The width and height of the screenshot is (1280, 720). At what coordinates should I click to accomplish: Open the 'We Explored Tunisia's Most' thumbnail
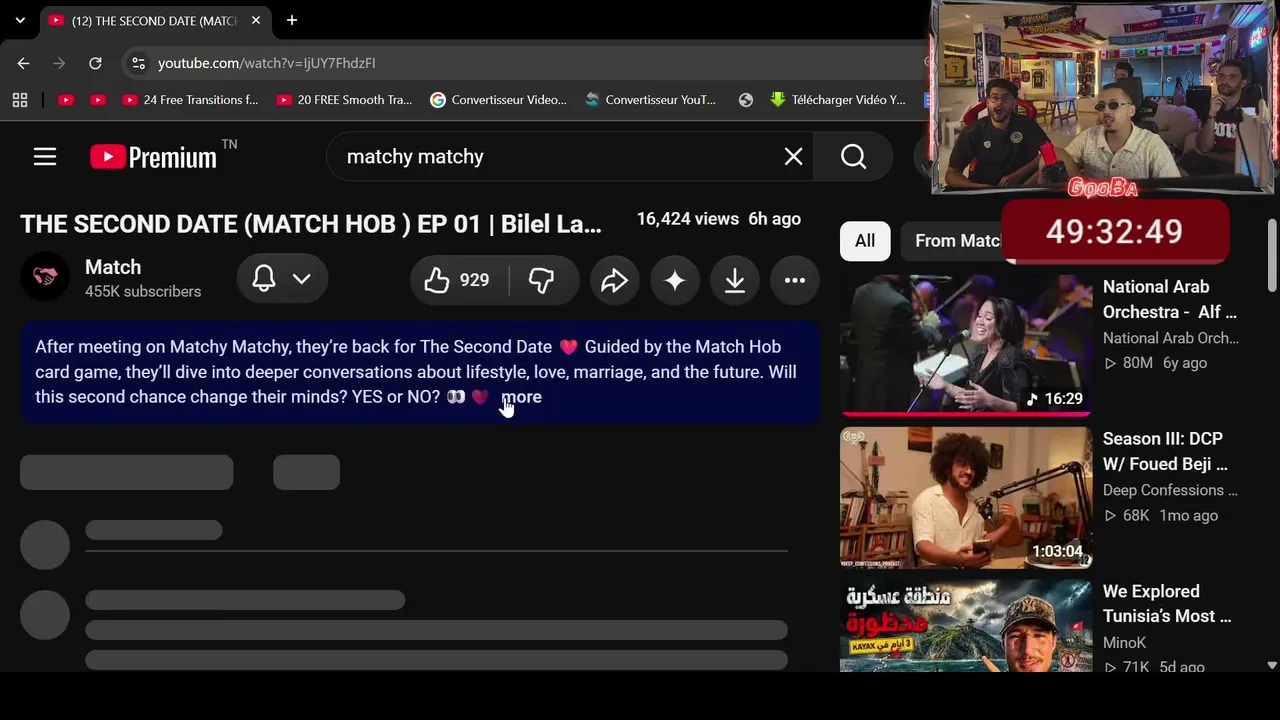tap(966, 626)
